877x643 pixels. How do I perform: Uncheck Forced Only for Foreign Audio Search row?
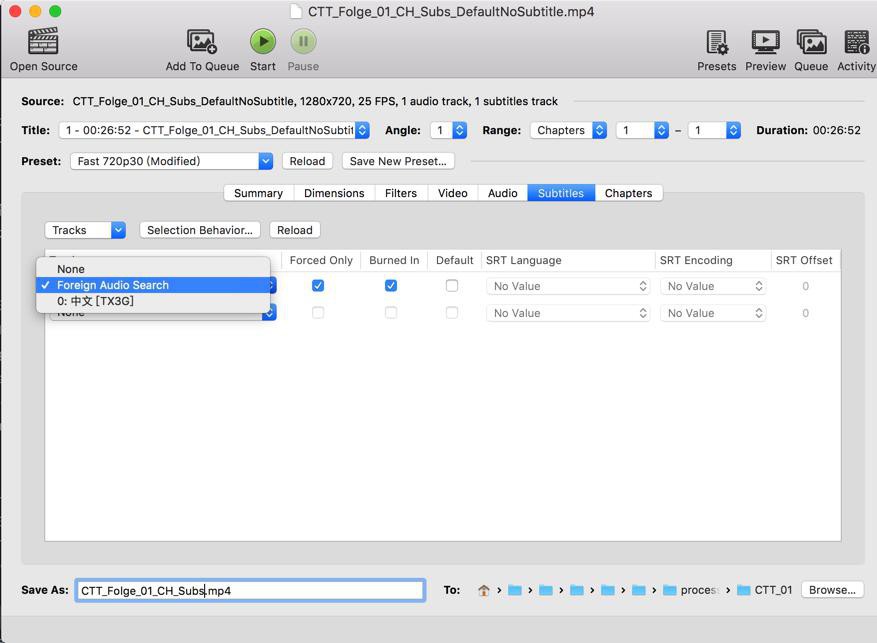[318, 286]
